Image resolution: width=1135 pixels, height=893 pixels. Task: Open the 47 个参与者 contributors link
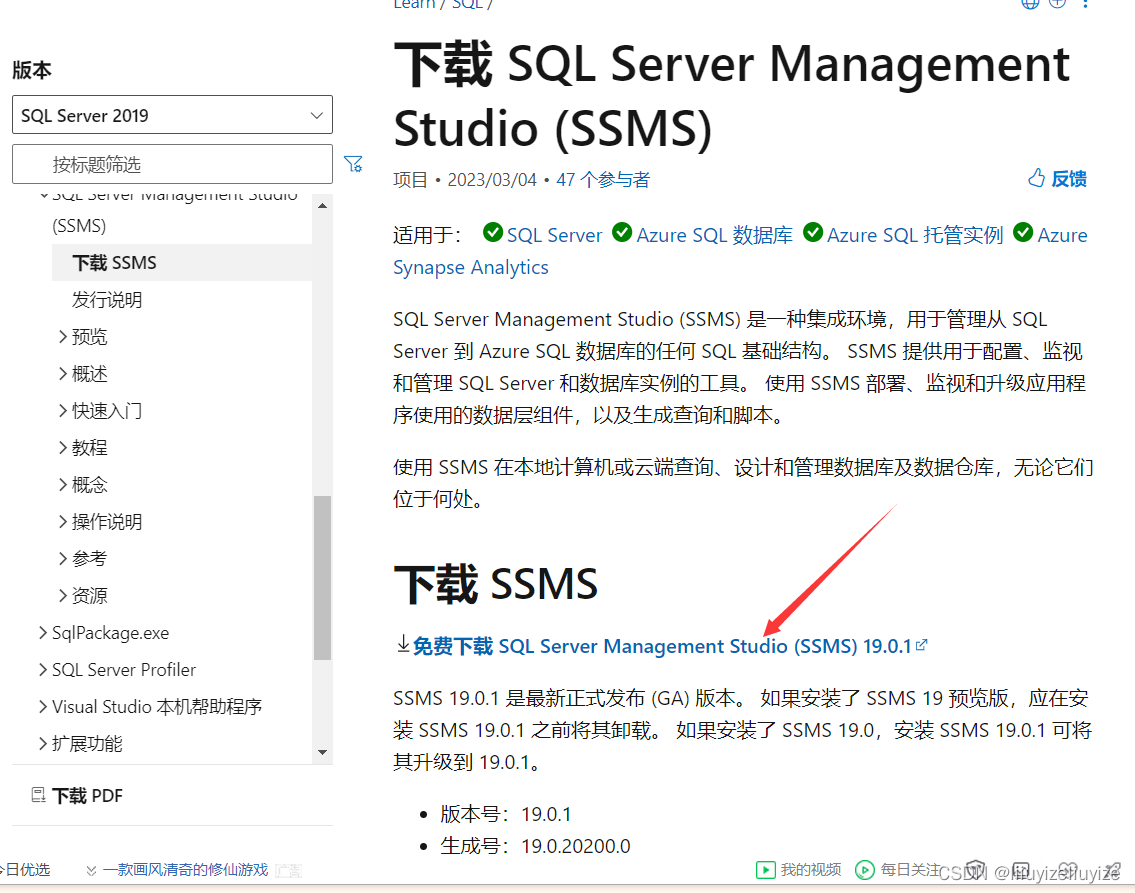click(x=603, y=179)
